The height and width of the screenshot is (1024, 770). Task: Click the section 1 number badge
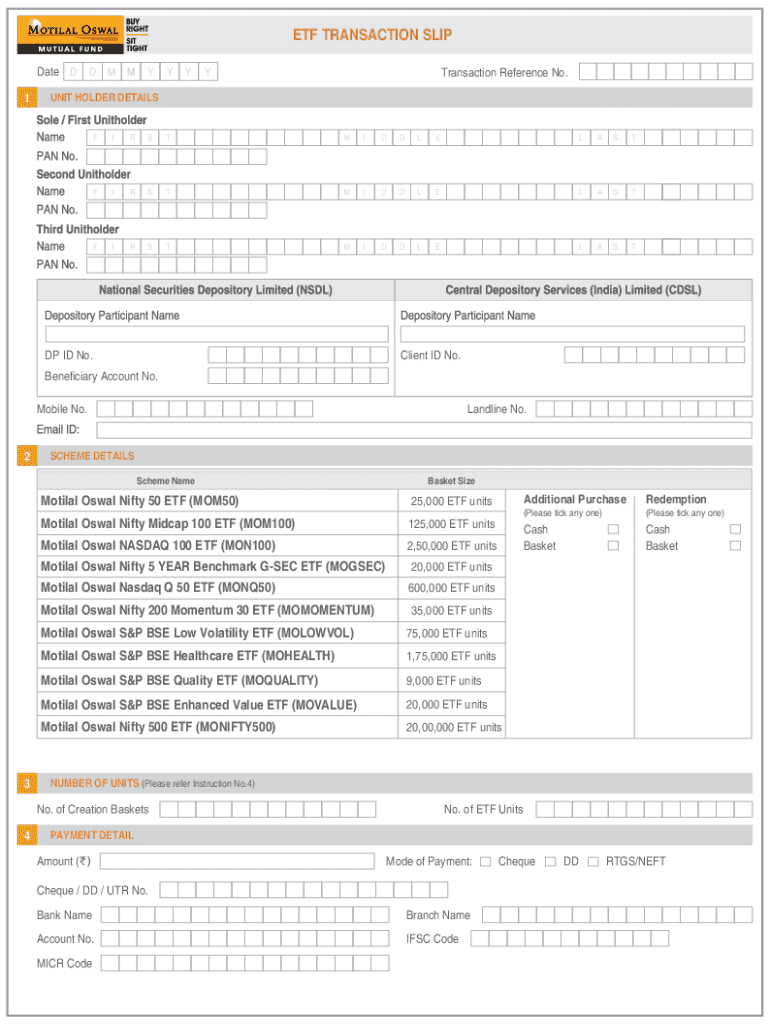pos(27,98)
